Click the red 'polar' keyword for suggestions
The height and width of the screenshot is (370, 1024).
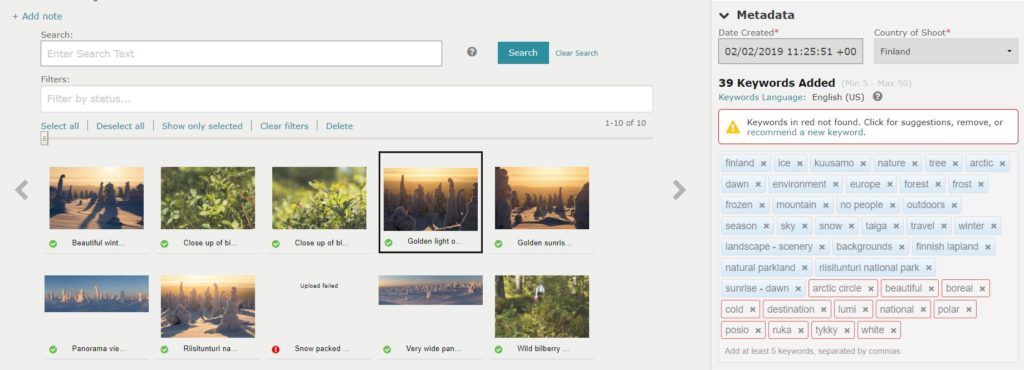[x=948, y=309]
